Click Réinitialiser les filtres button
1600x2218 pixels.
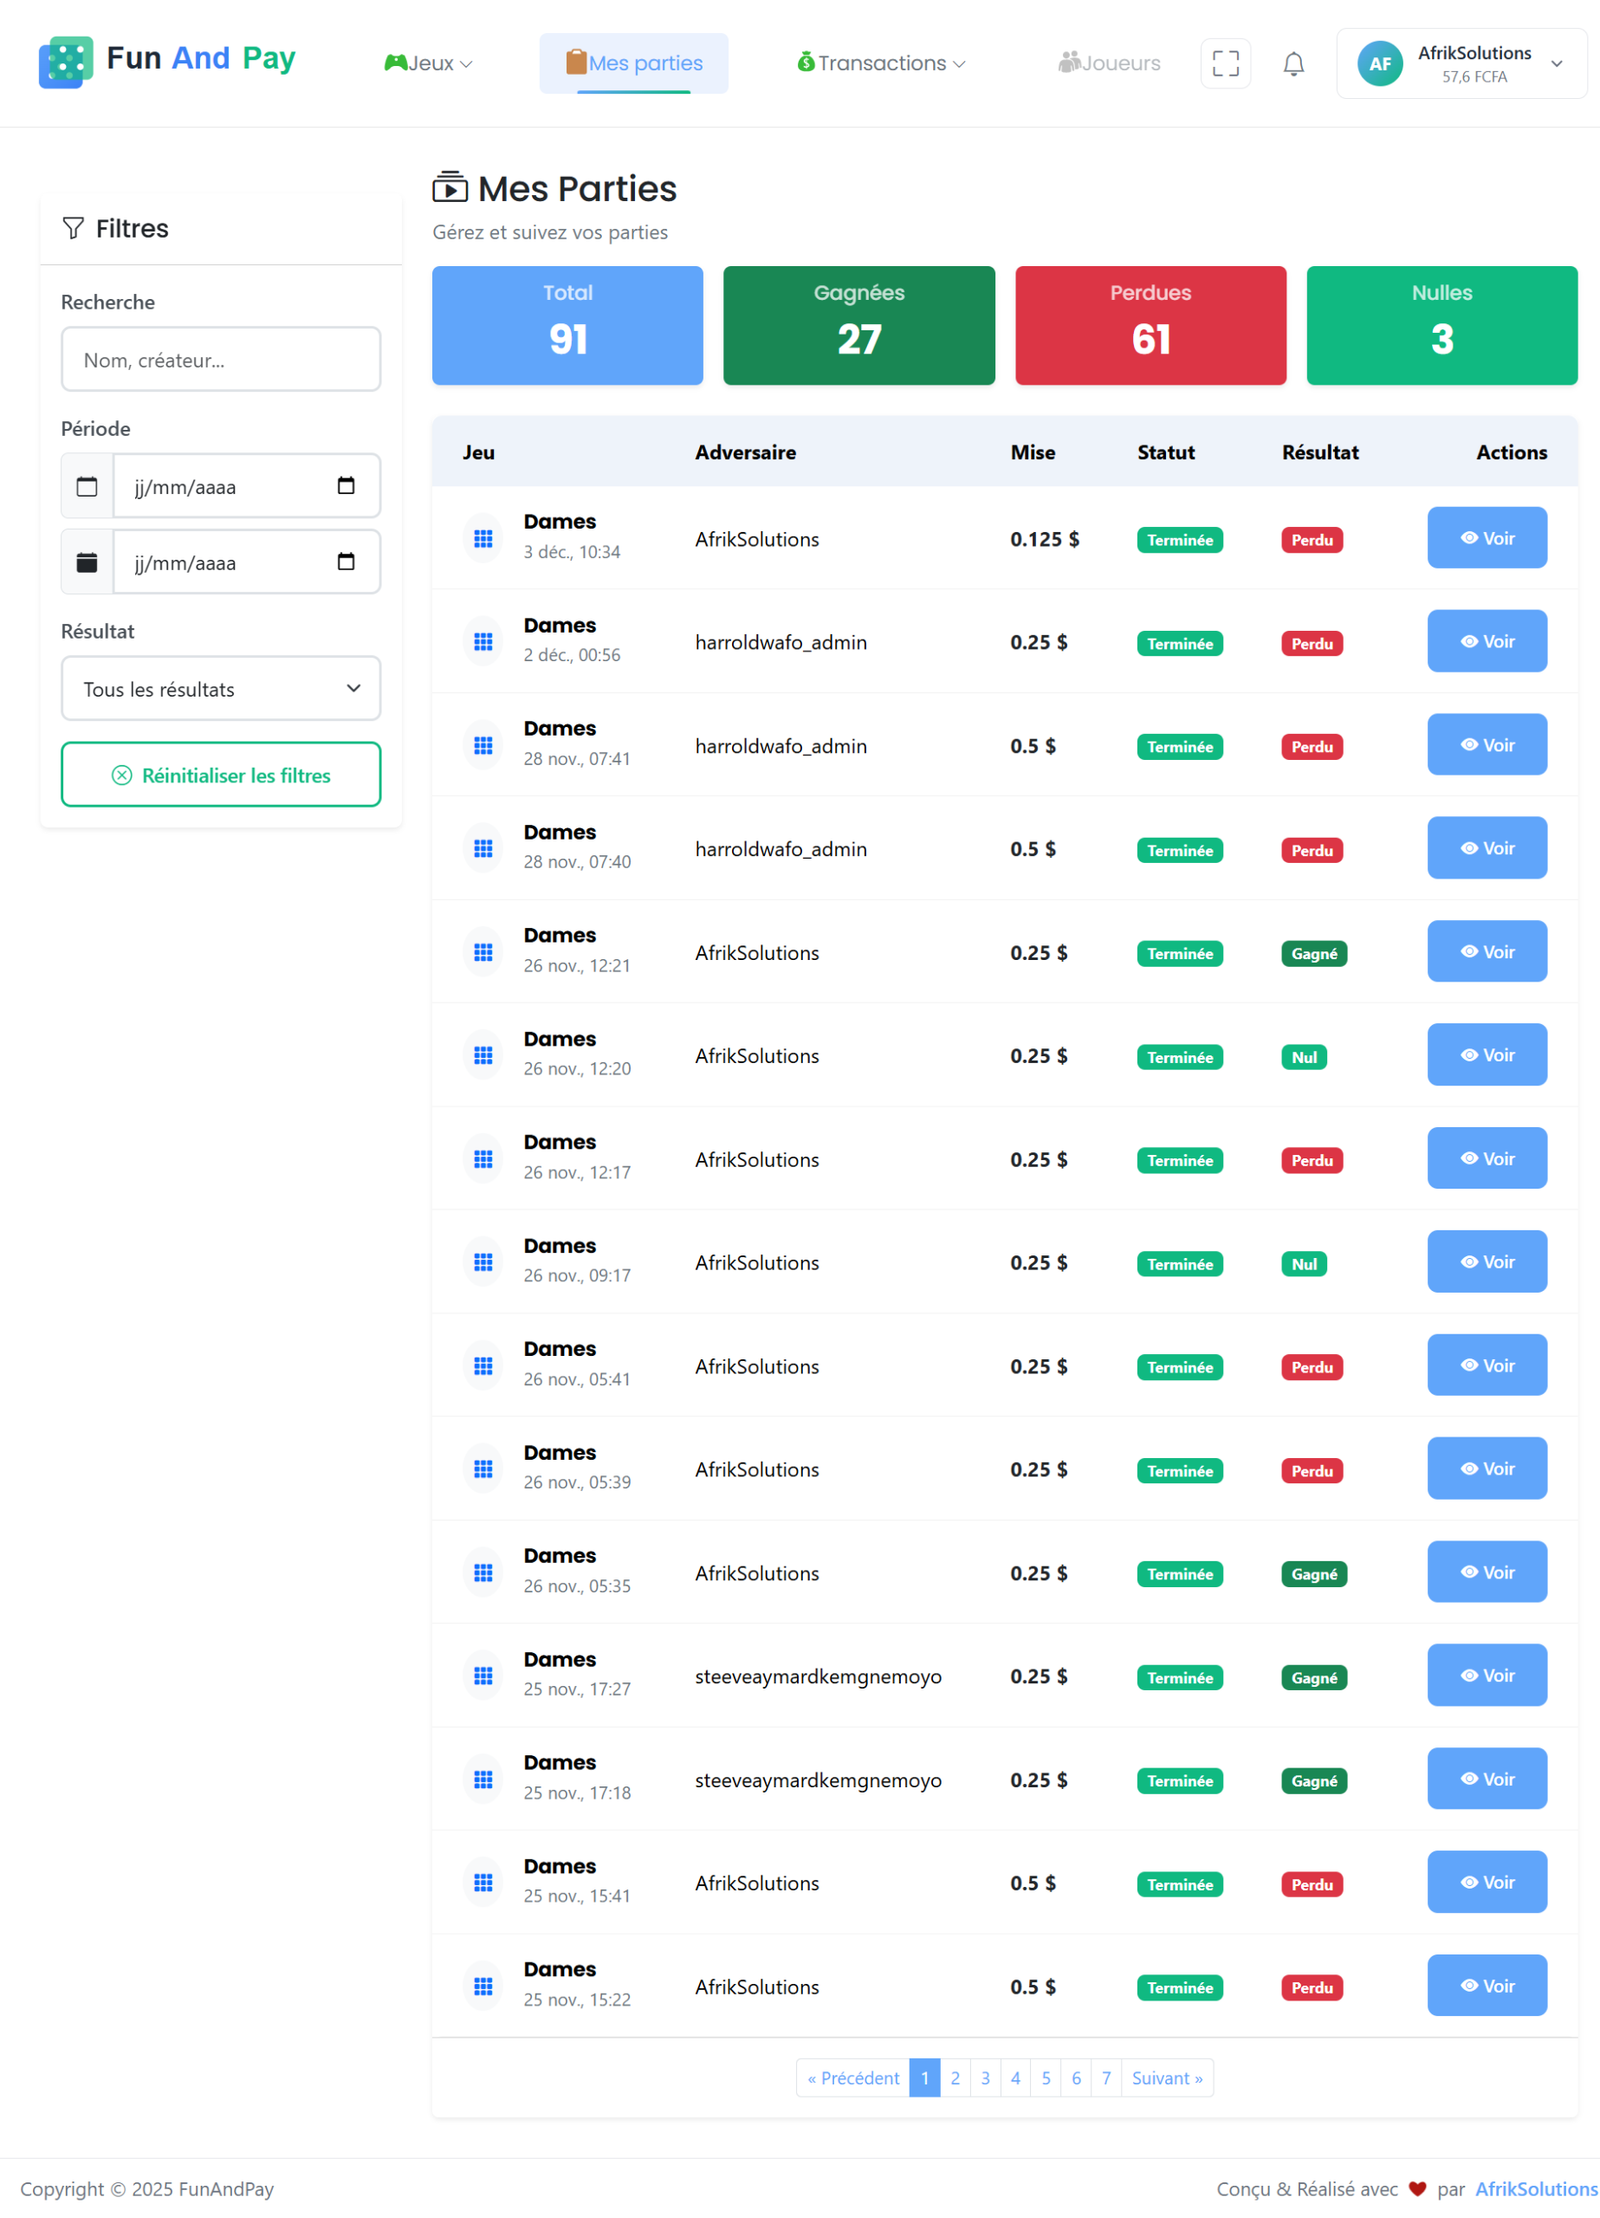[x=220, y=775]
